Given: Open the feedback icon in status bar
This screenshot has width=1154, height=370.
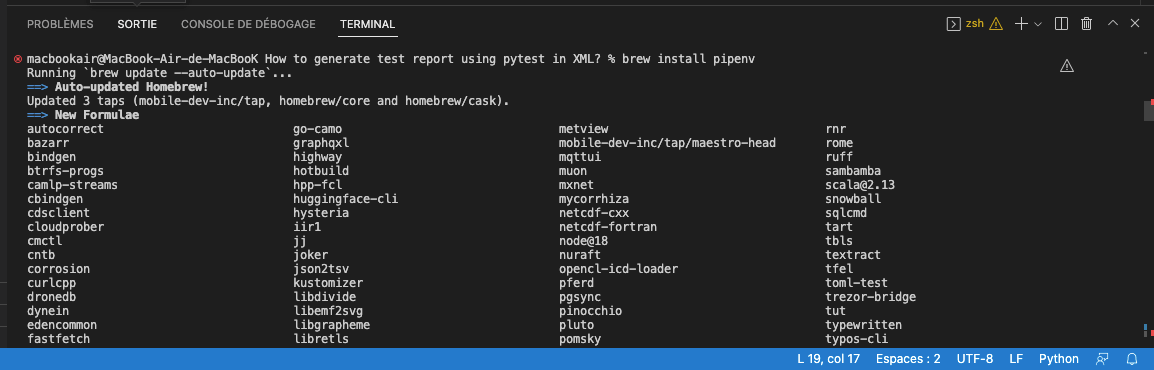Looking at the screenshot, I should 1102,359.
